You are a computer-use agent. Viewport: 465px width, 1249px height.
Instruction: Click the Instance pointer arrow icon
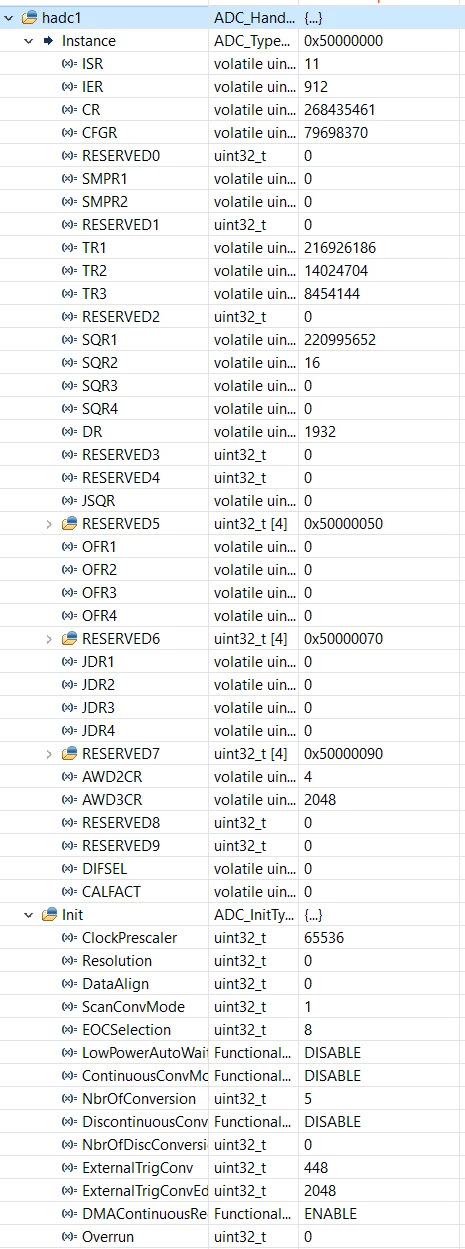pyautogui.click(x=48, y=41)
